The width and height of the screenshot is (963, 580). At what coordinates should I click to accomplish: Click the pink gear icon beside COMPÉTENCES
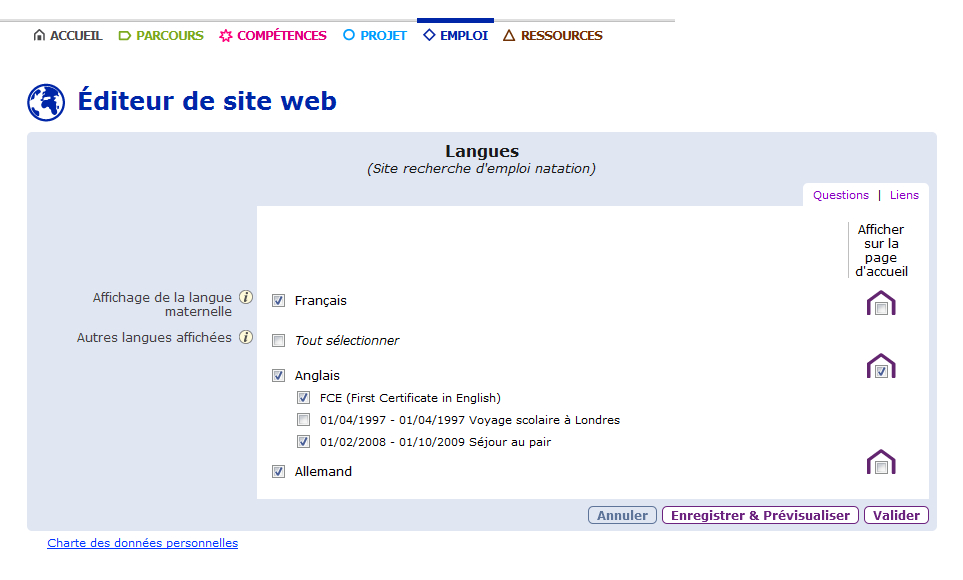(226, 36)
